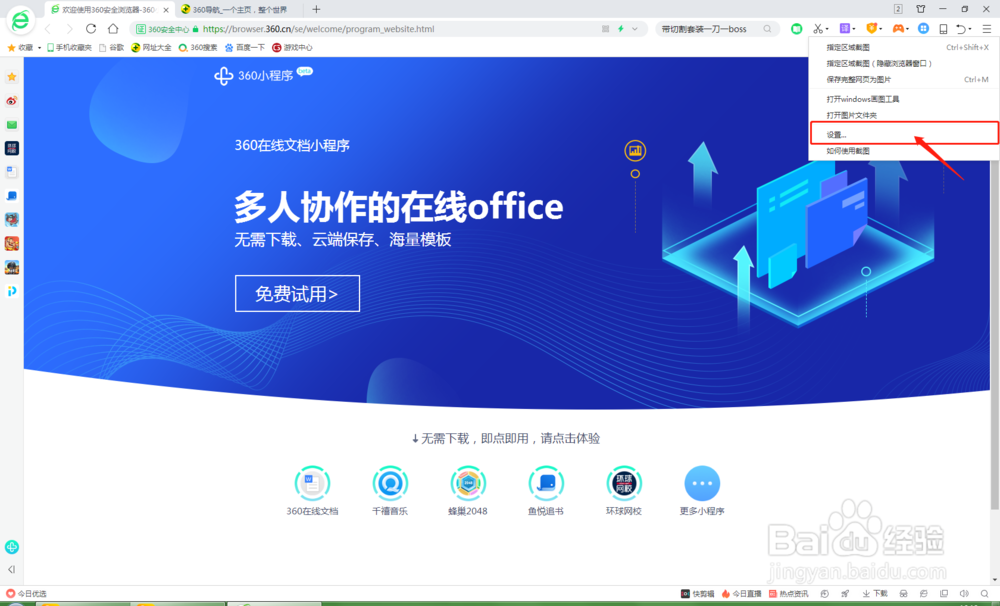Select 指定区域截图 menu entry without brackets

coord(903,47)
